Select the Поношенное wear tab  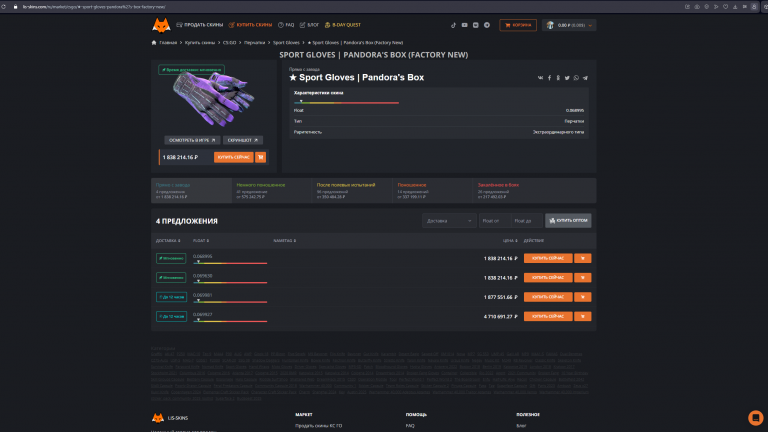432,191
